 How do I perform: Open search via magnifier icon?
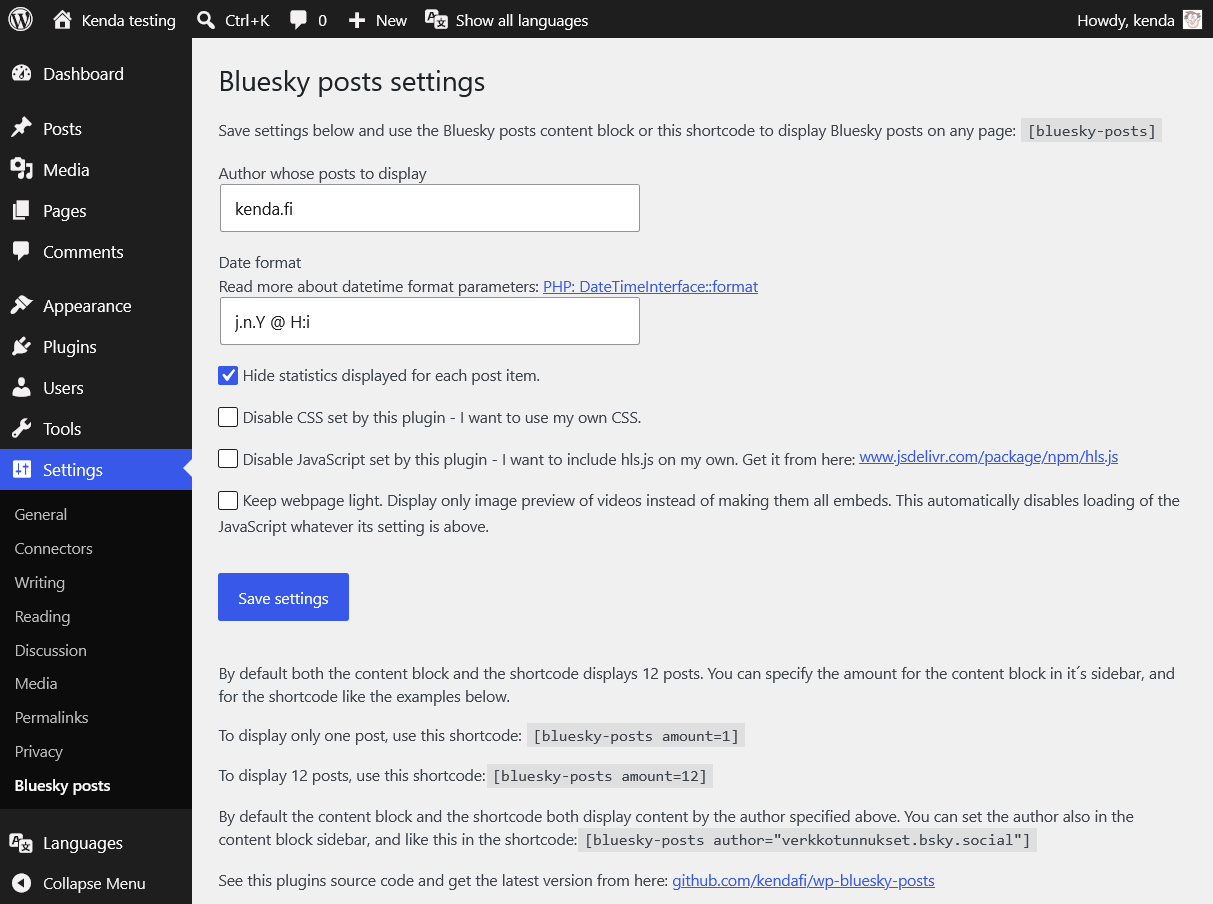pos(206,19)
